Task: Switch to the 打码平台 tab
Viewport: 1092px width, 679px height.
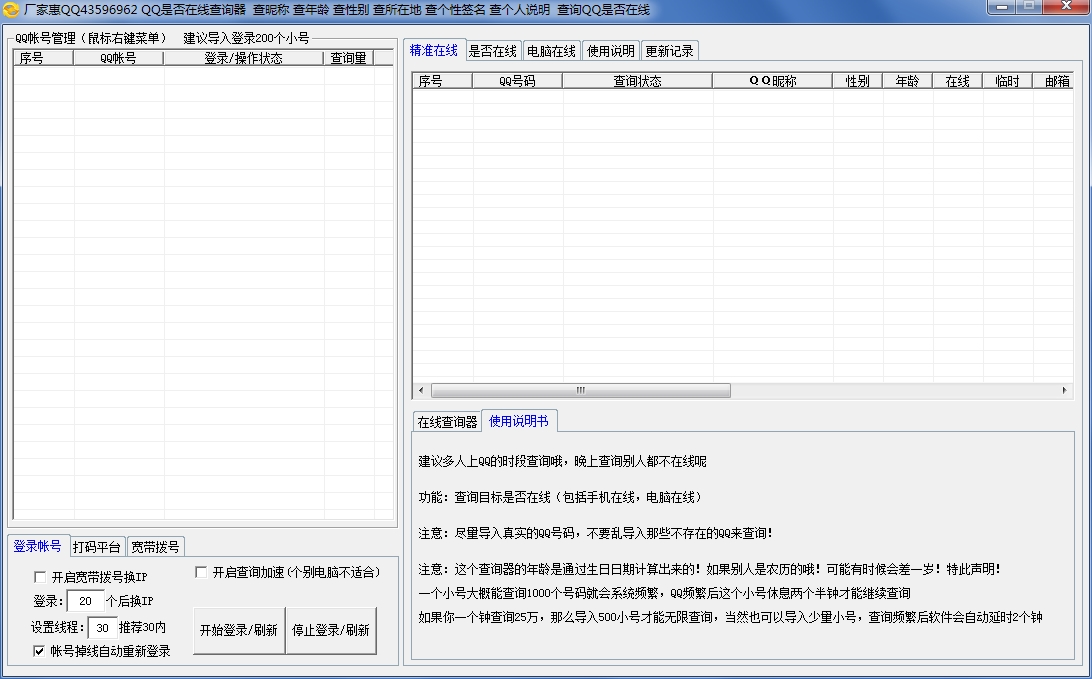Action: [x=97, y=547]
